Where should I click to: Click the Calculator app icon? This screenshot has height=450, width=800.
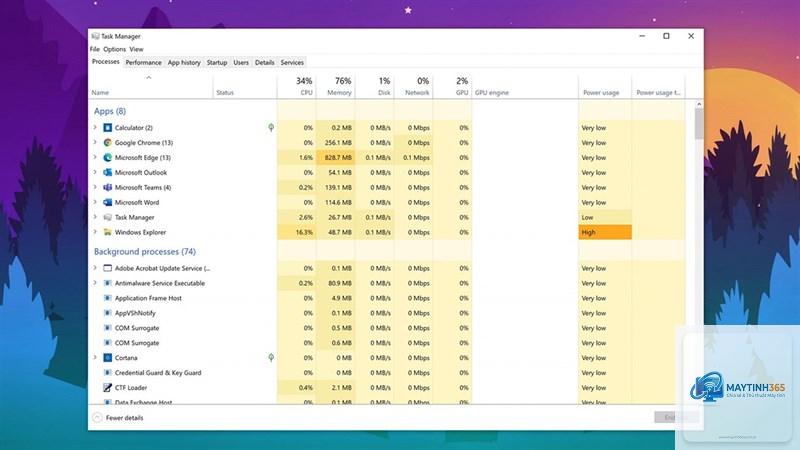click(108, 128)
